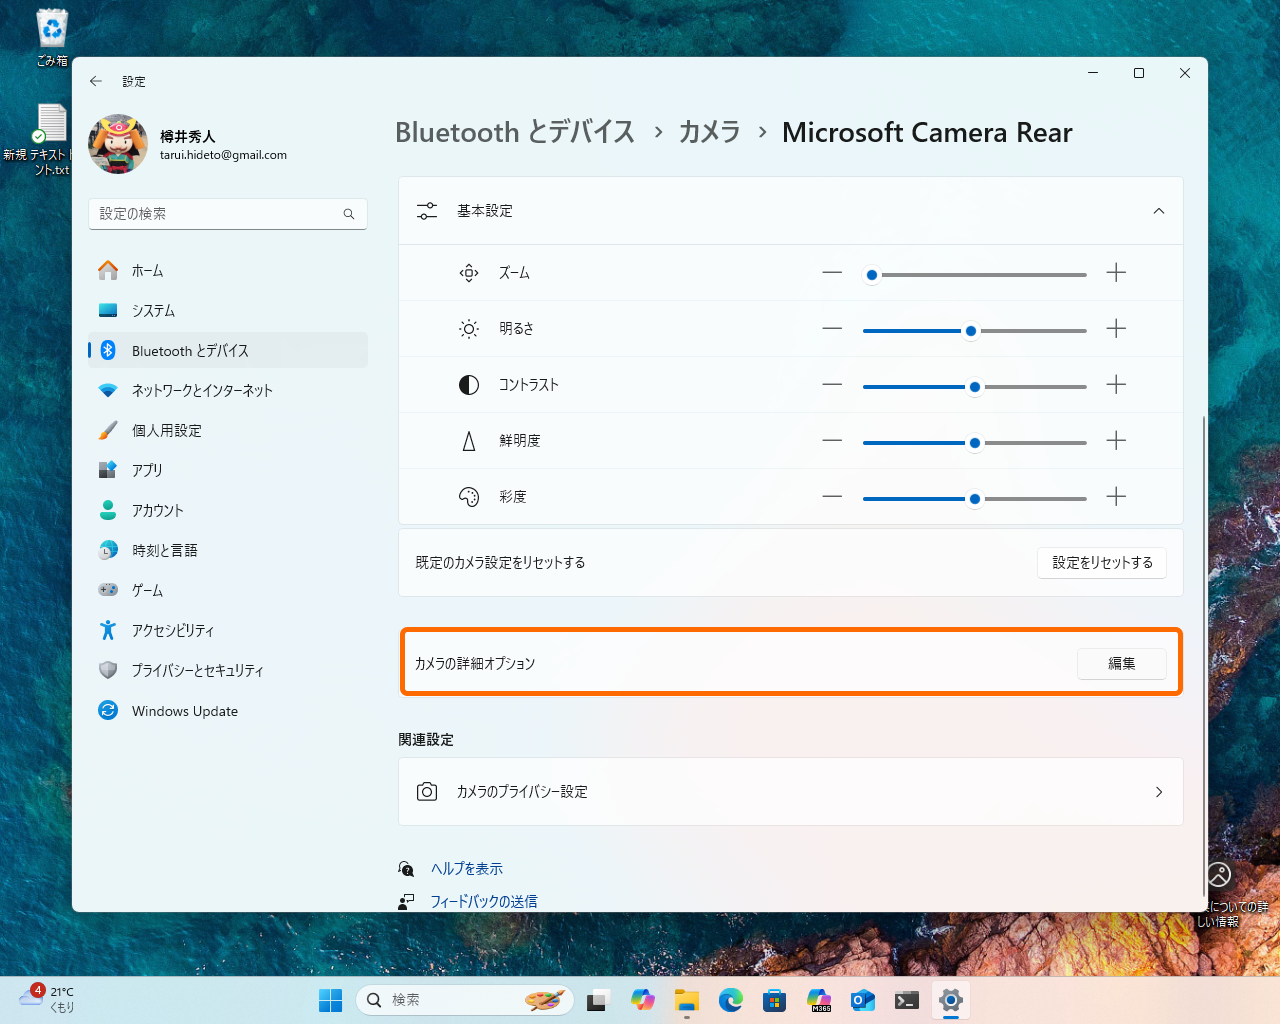
Task: Click 編集 for カメラの詳細オプション
Action: coord(1122,664)
